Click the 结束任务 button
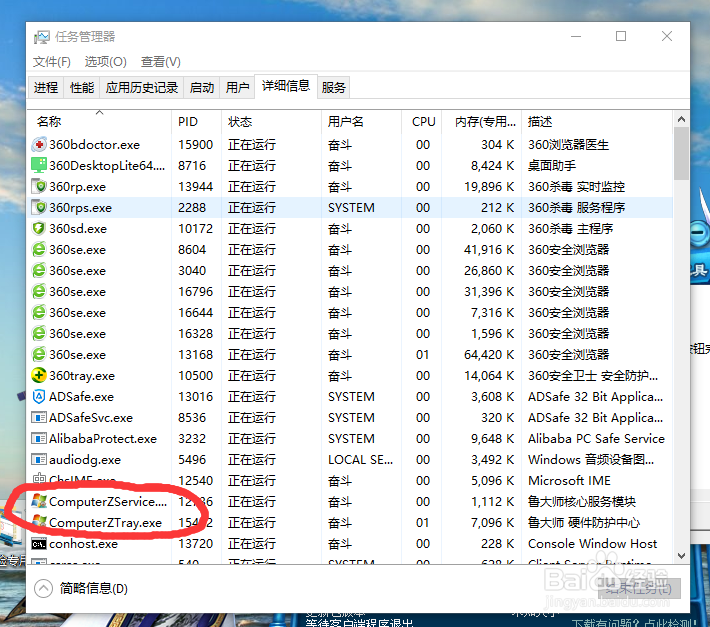710x627 pixels. click(639, 588)
